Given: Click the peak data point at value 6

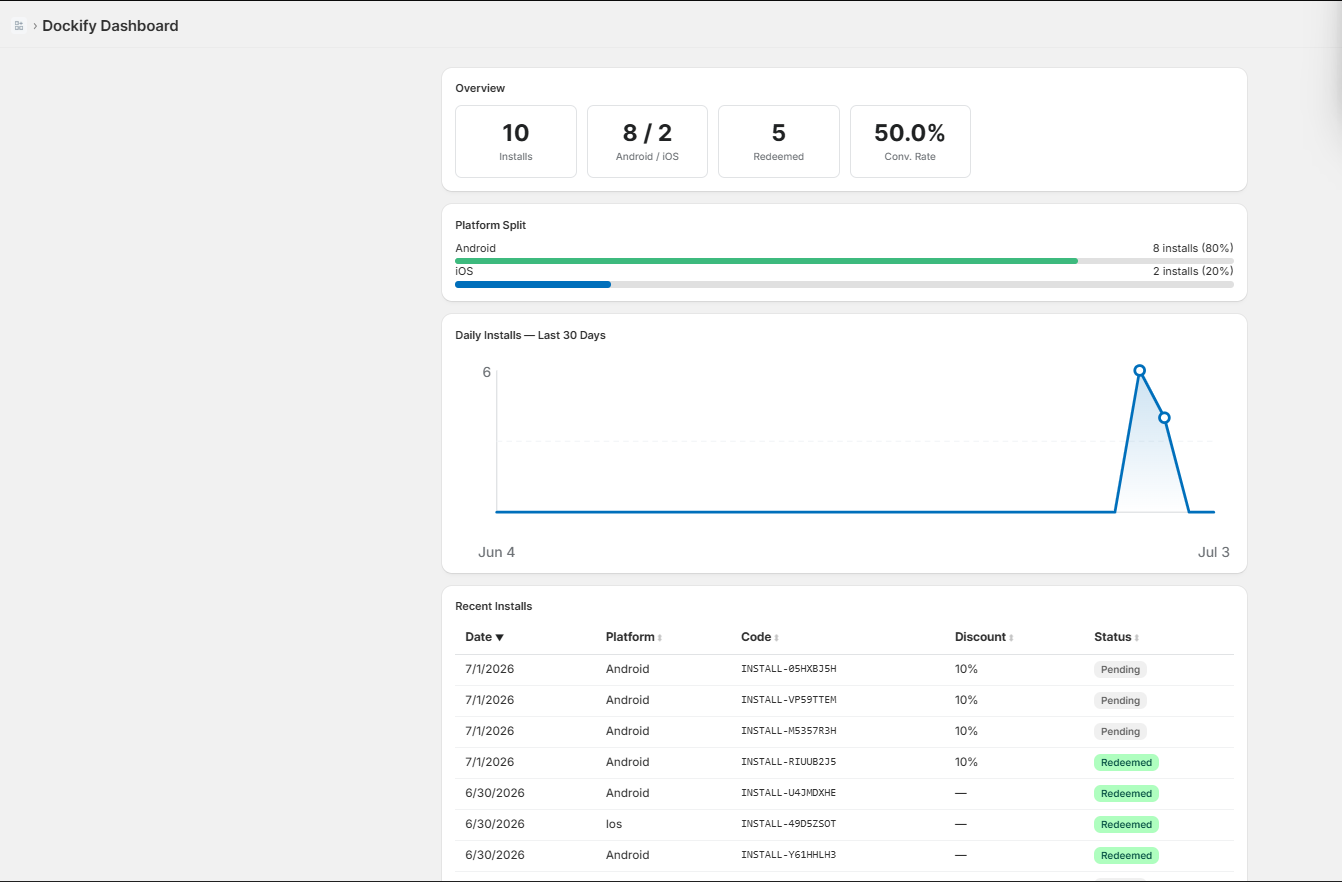Looking at the screenshot, I should [x=1139, y=370].
